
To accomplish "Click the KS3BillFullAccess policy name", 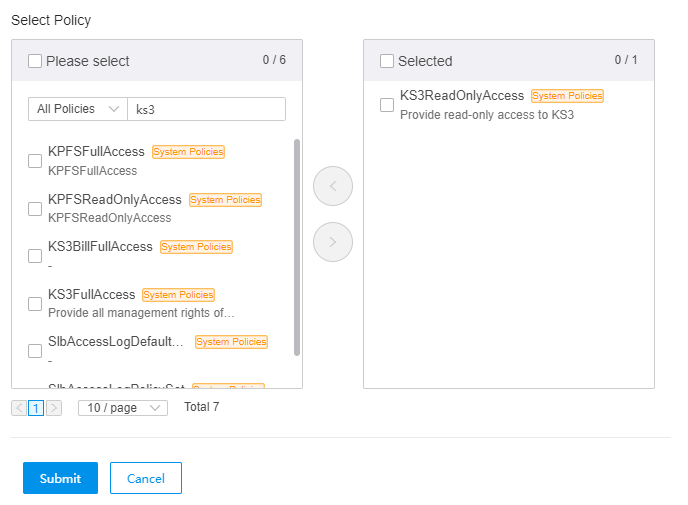I will pos(100,247).
